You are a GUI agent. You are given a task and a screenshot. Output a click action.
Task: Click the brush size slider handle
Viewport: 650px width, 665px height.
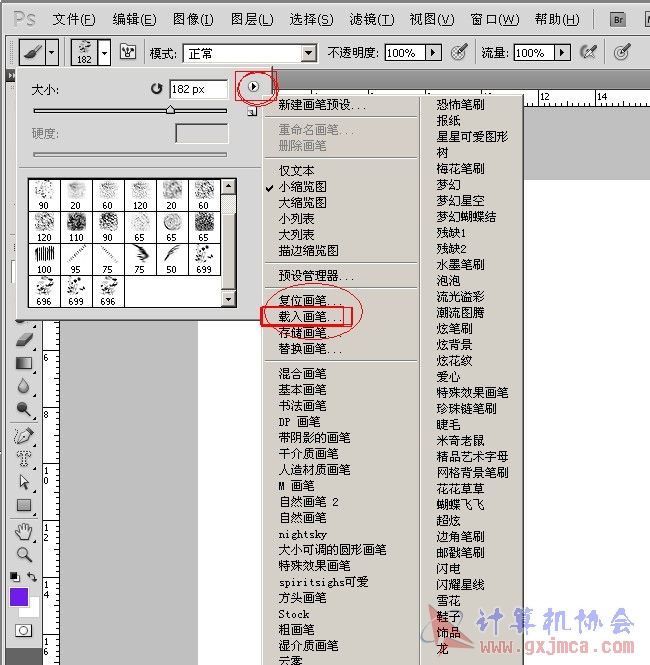click(170, 110)
